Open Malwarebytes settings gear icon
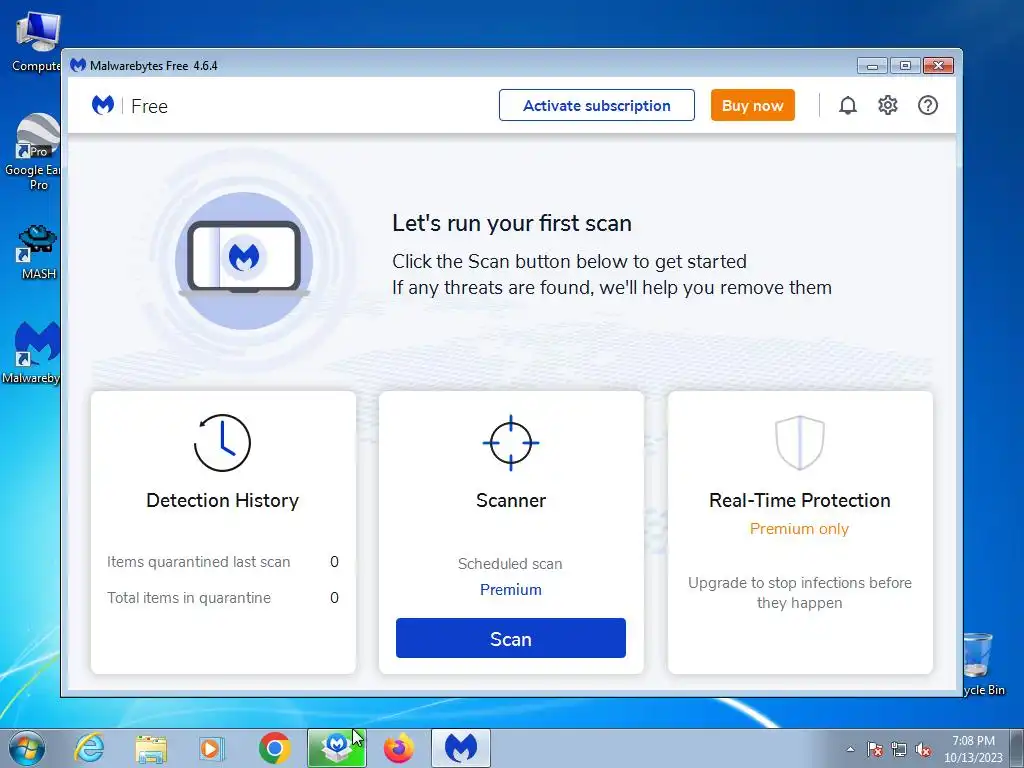Image resolution: width=1024 pixels, height=768 pixels. 888,105
